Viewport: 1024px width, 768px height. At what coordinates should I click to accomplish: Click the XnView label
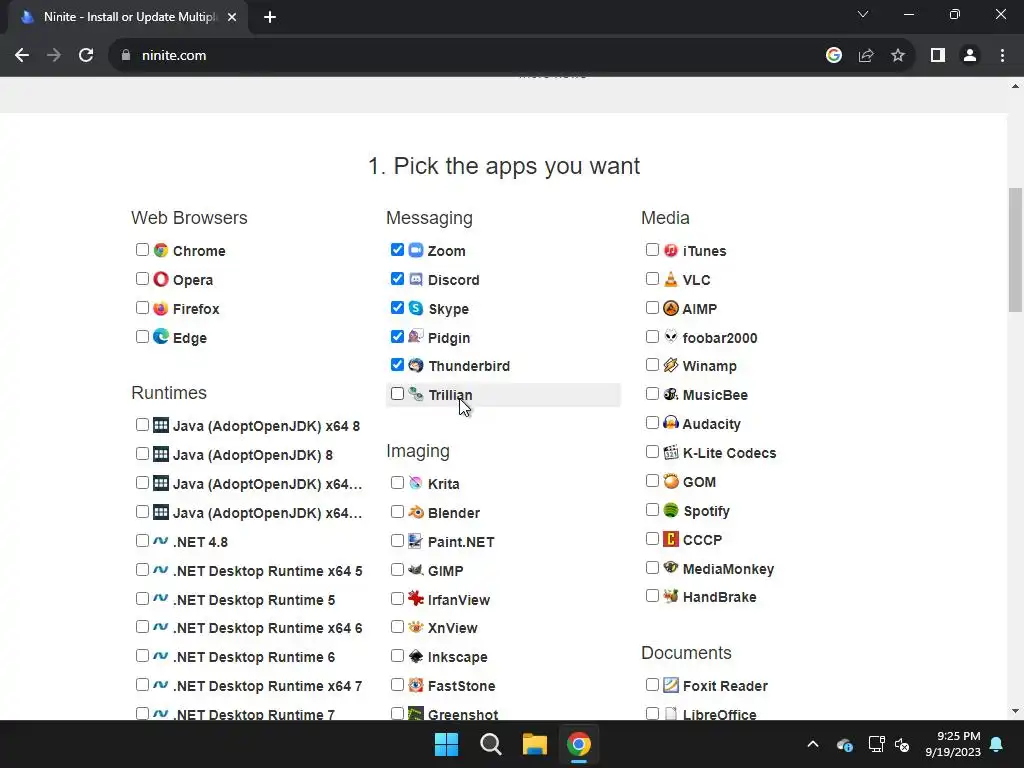point(453,628)
